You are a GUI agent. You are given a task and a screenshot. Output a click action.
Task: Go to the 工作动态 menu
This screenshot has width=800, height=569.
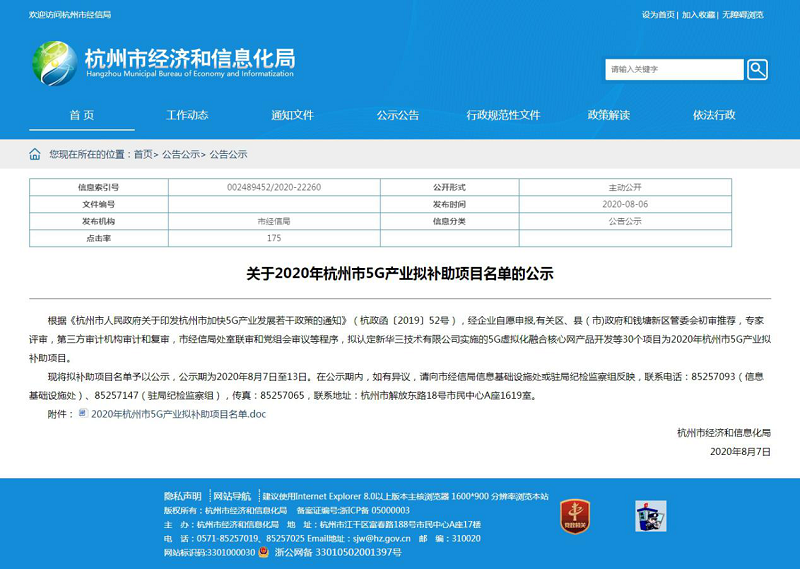point(187,115)
